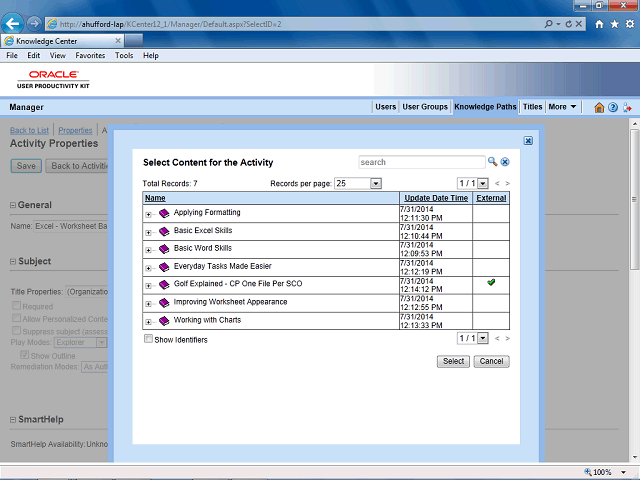Go forward with the browser forward arrow
Screen dimensions: 640x480
tap(34, 24)
